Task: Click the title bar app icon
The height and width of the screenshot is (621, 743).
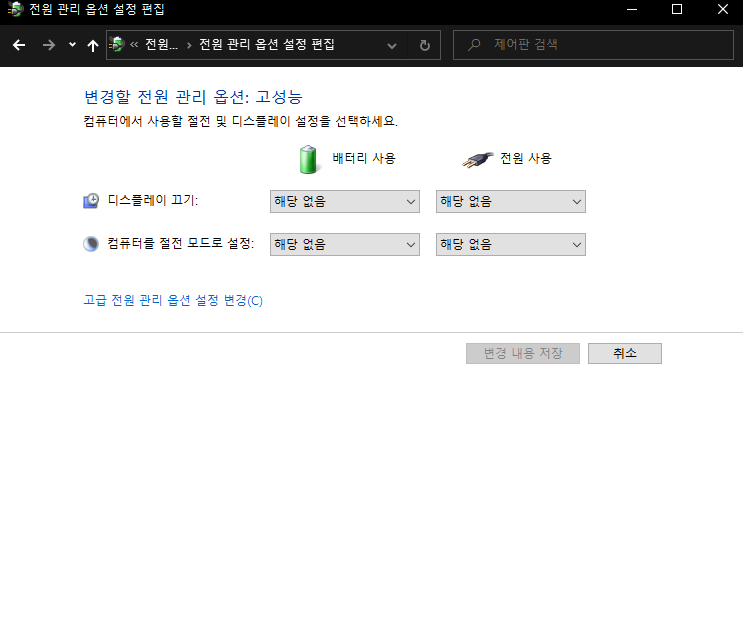Action: (16, 9)
